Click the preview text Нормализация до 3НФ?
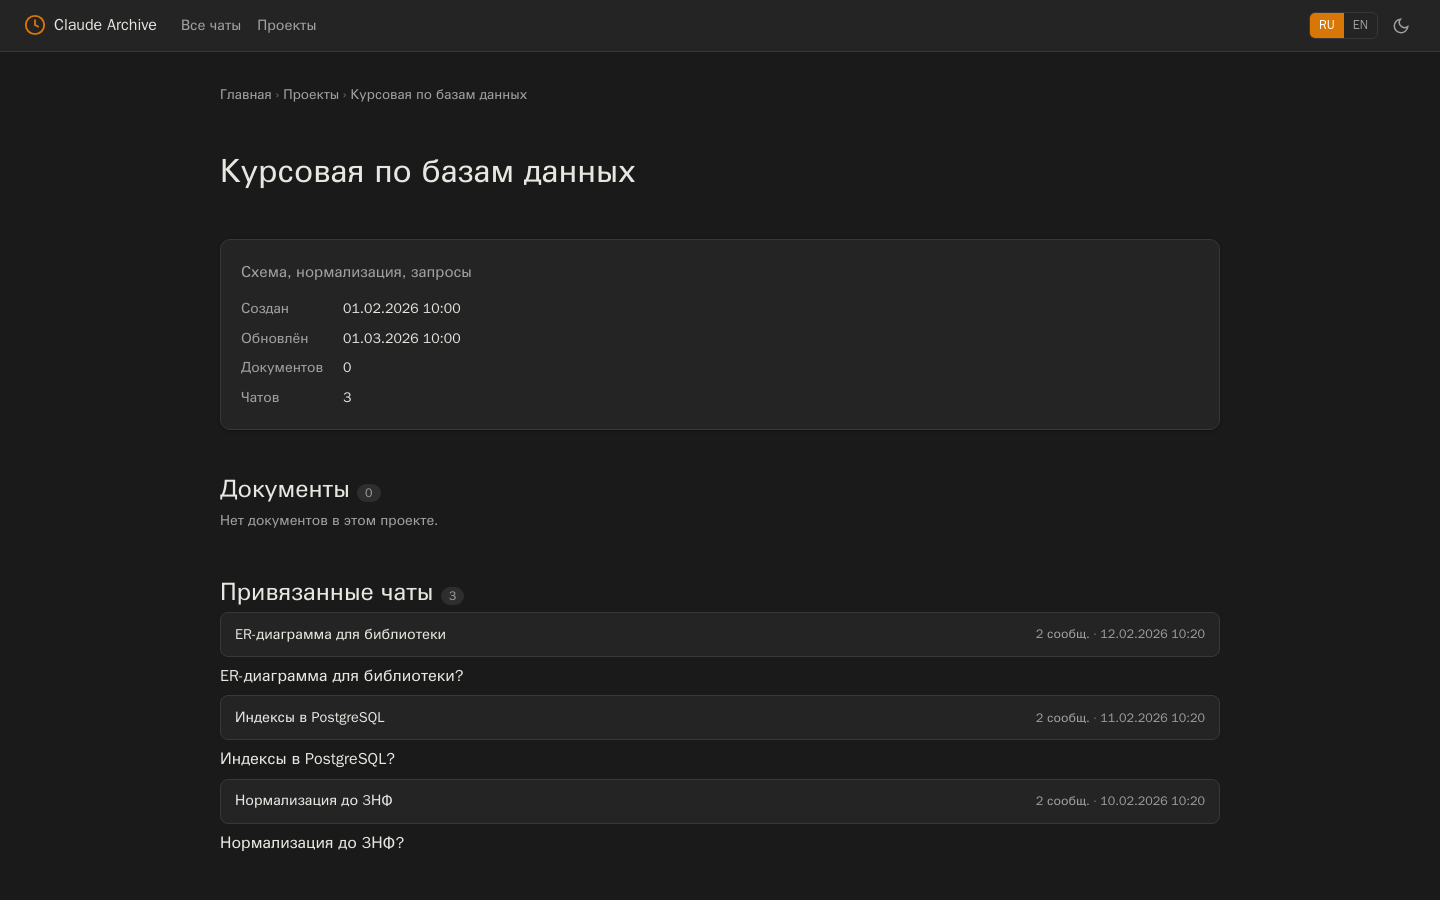 coord(312,843)
